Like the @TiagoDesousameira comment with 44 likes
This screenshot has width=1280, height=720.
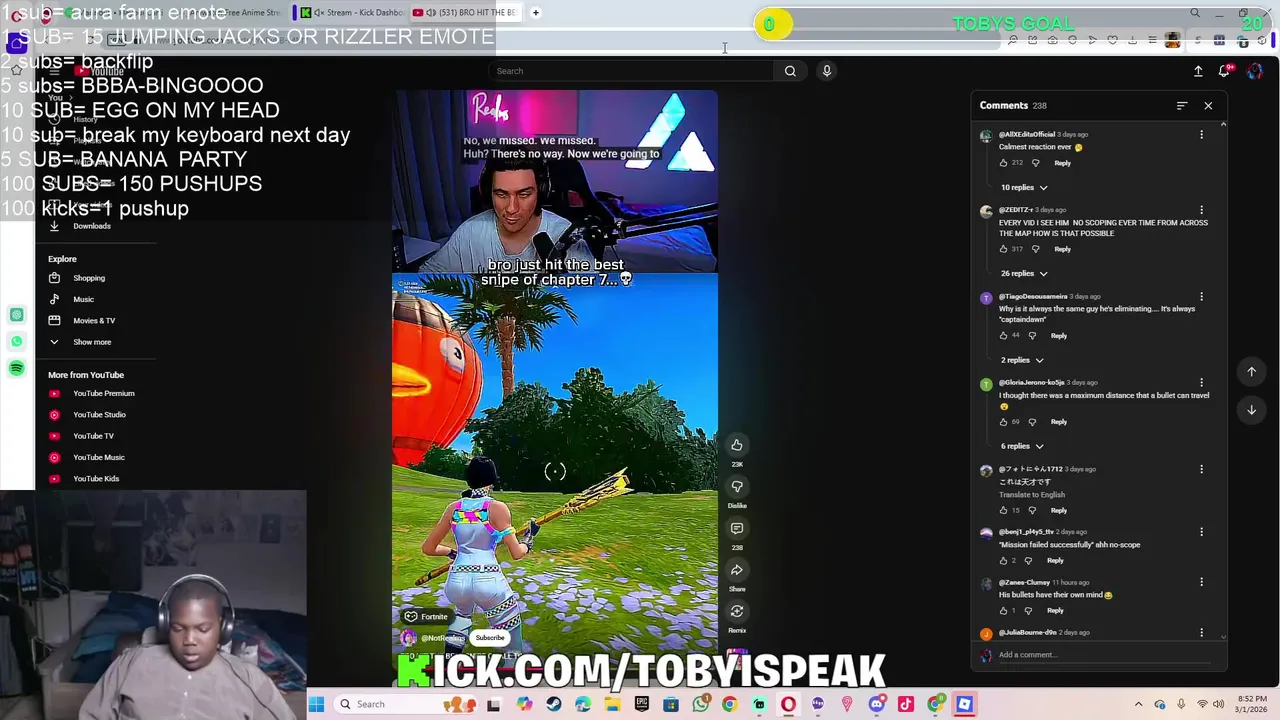(1004, 336)
